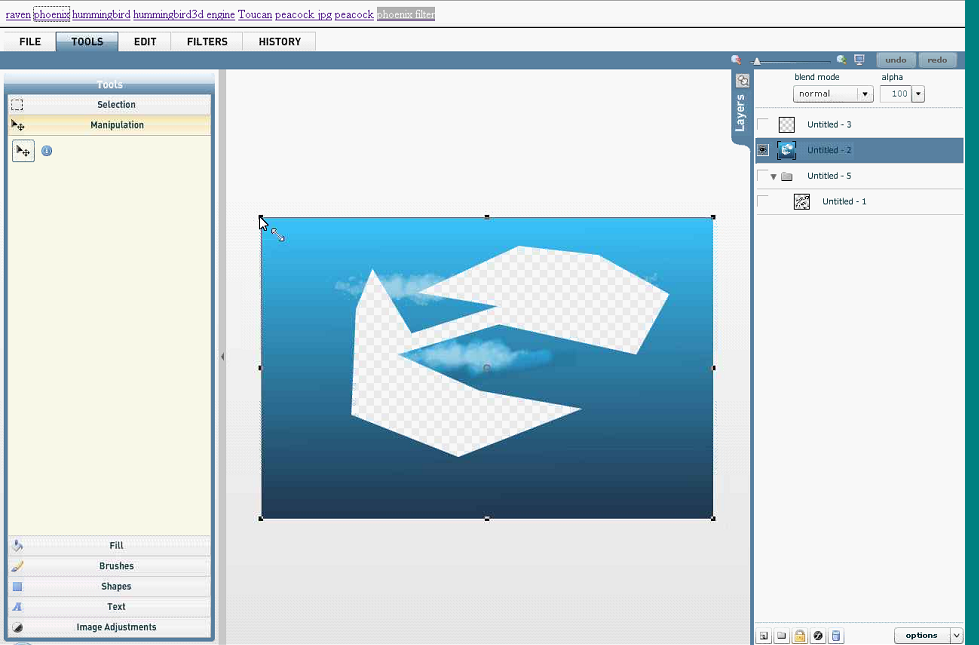Lock the layer with padlock icon
The width and height of the screenshot is (979, 645).
coord(799,636)
